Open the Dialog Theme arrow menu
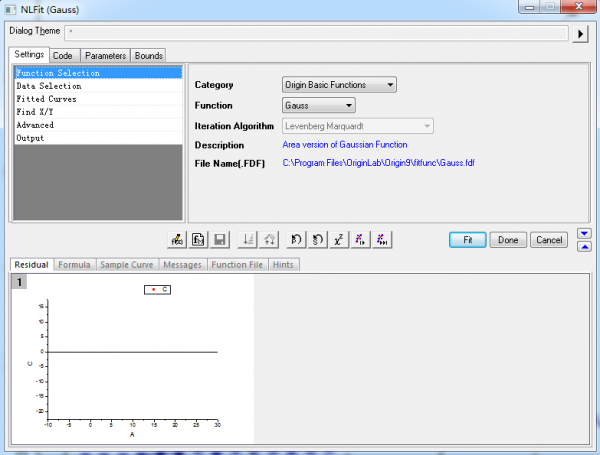This screenshot has width=600, height=455. 580,34
